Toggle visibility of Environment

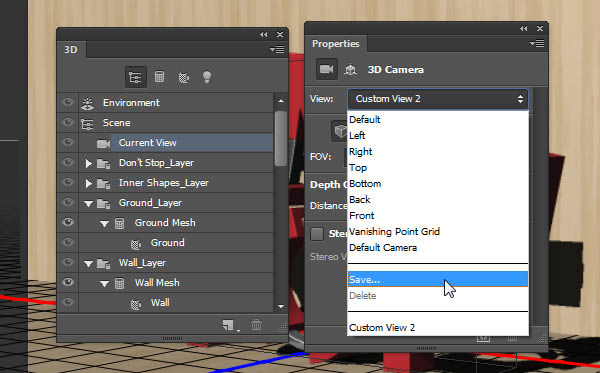[x=68, y=102]
